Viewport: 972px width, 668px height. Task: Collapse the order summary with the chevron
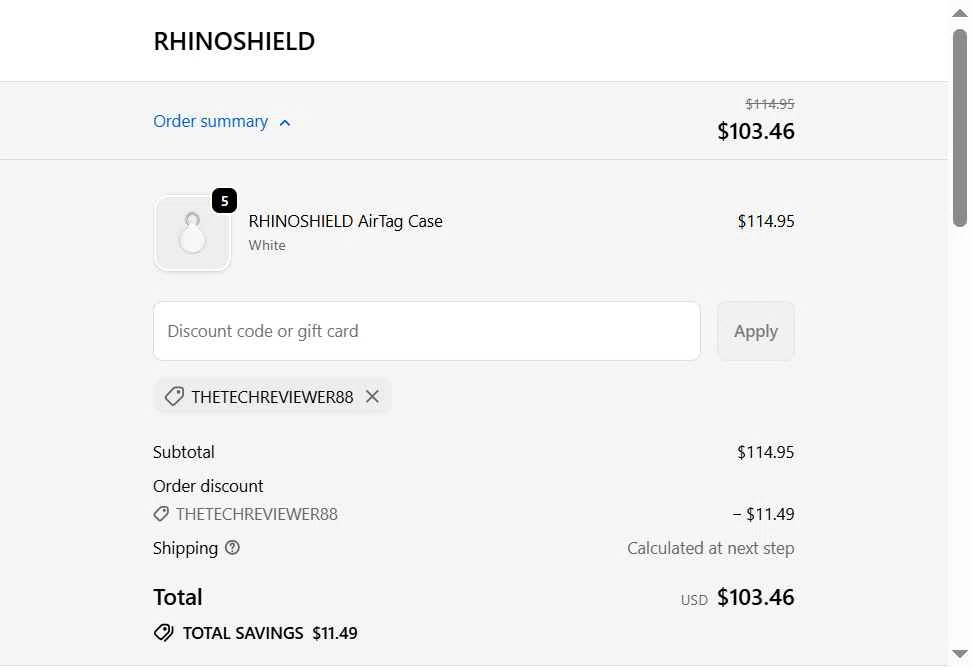click(285, 122)
